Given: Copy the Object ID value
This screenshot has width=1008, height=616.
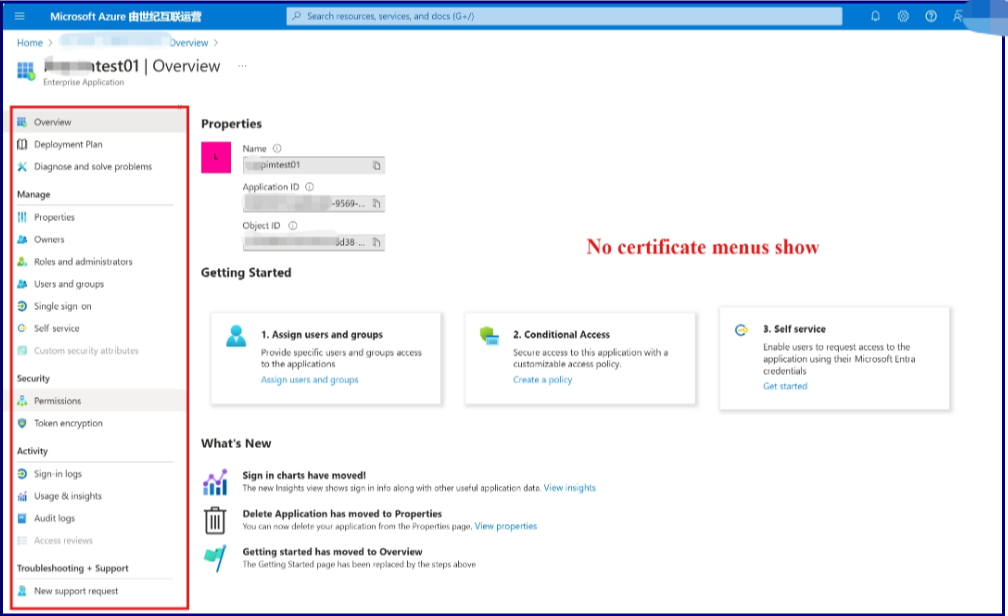Looking at the screenshot, I should point(377,242).
